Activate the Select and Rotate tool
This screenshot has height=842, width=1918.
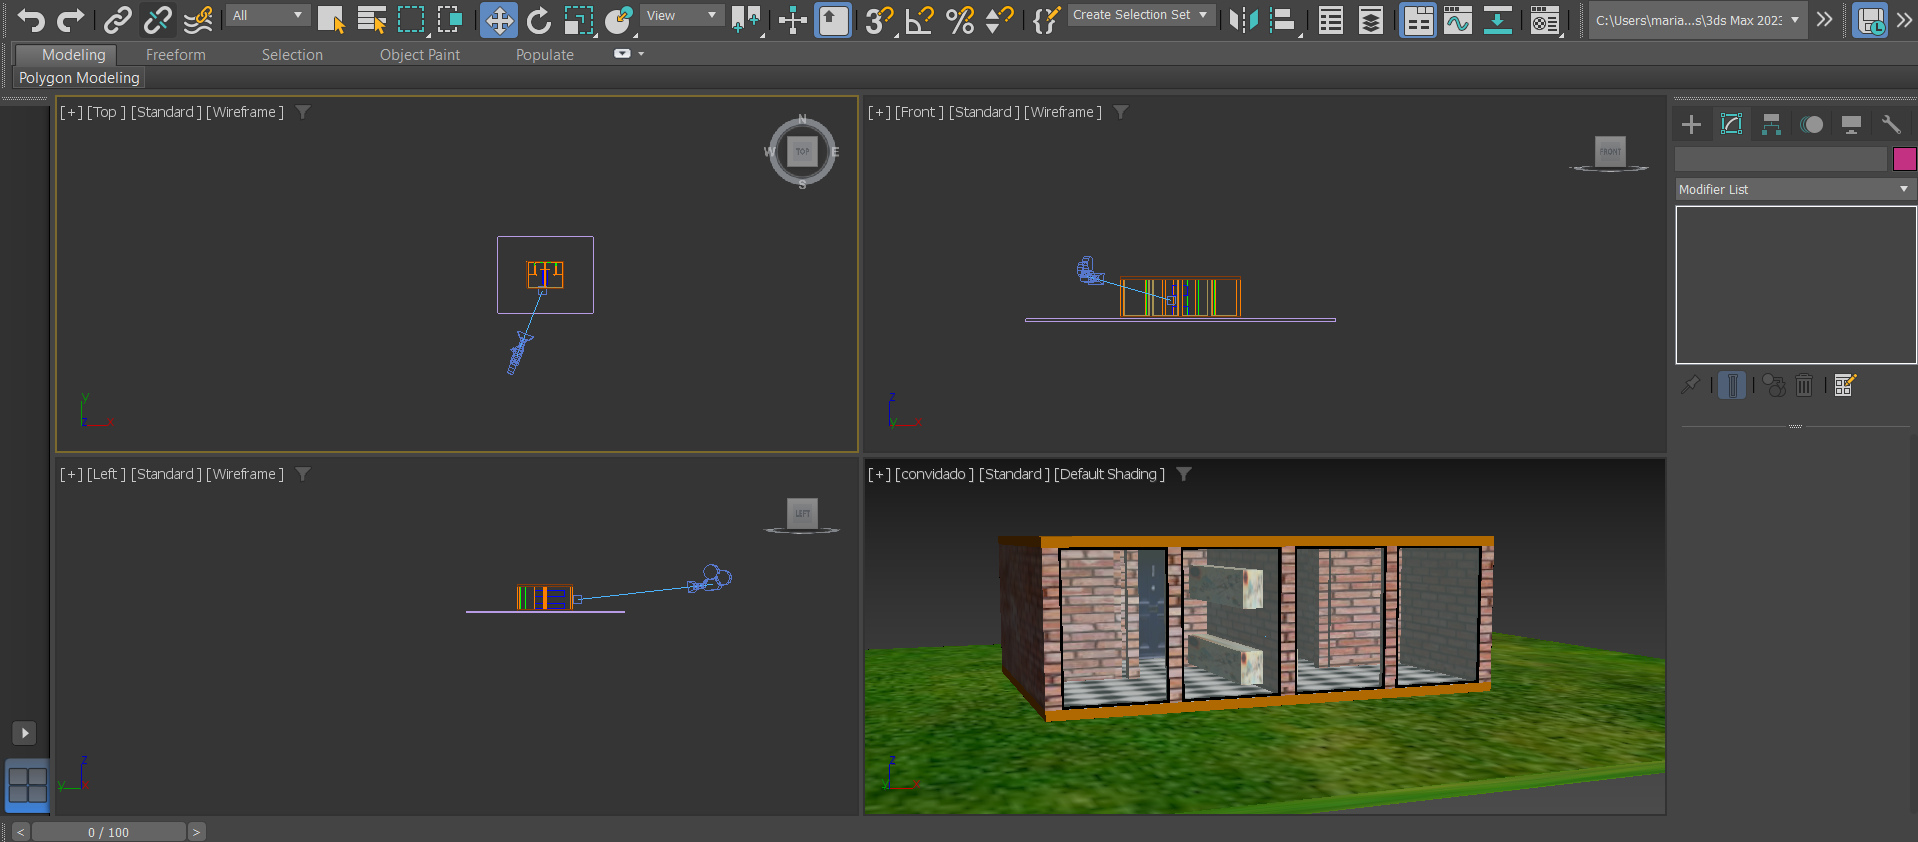coord(539,20)
